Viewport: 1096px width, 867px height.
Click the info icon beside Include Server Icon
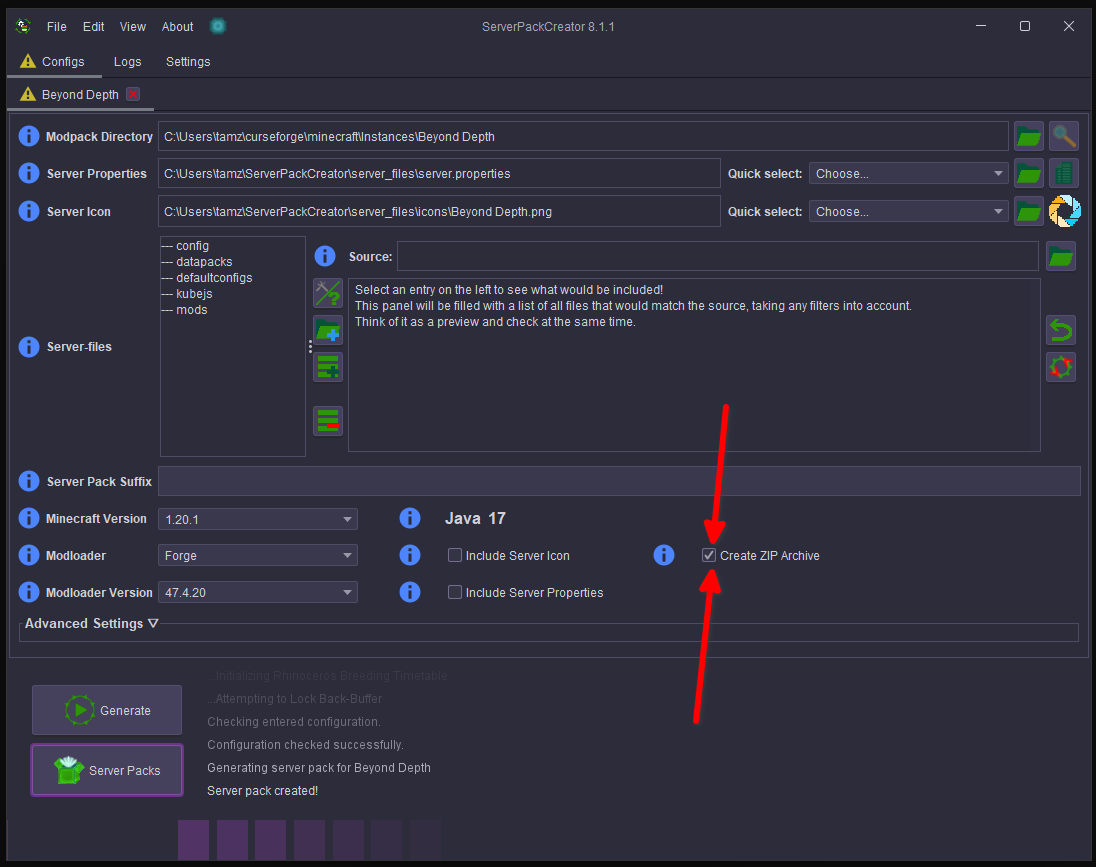[x=410, y=555]
